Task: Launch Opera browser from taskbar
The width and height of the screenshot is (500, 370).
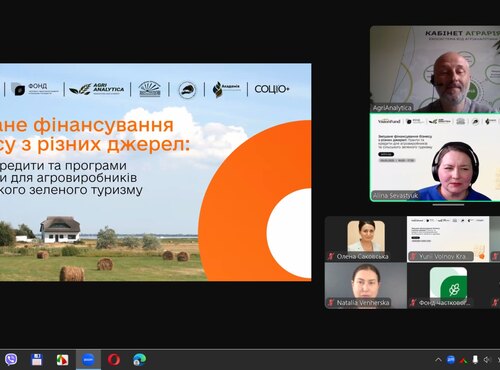Action: click(x=114, y=360)
